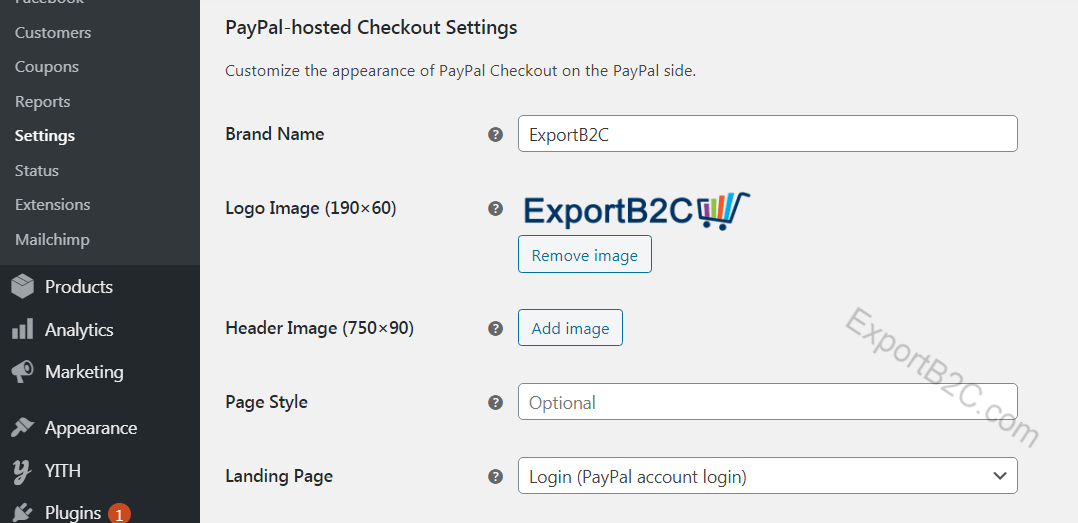Click the Appearance paintbrush icon
This screenshot has height=523, width=1078.
tap(22, 427)
